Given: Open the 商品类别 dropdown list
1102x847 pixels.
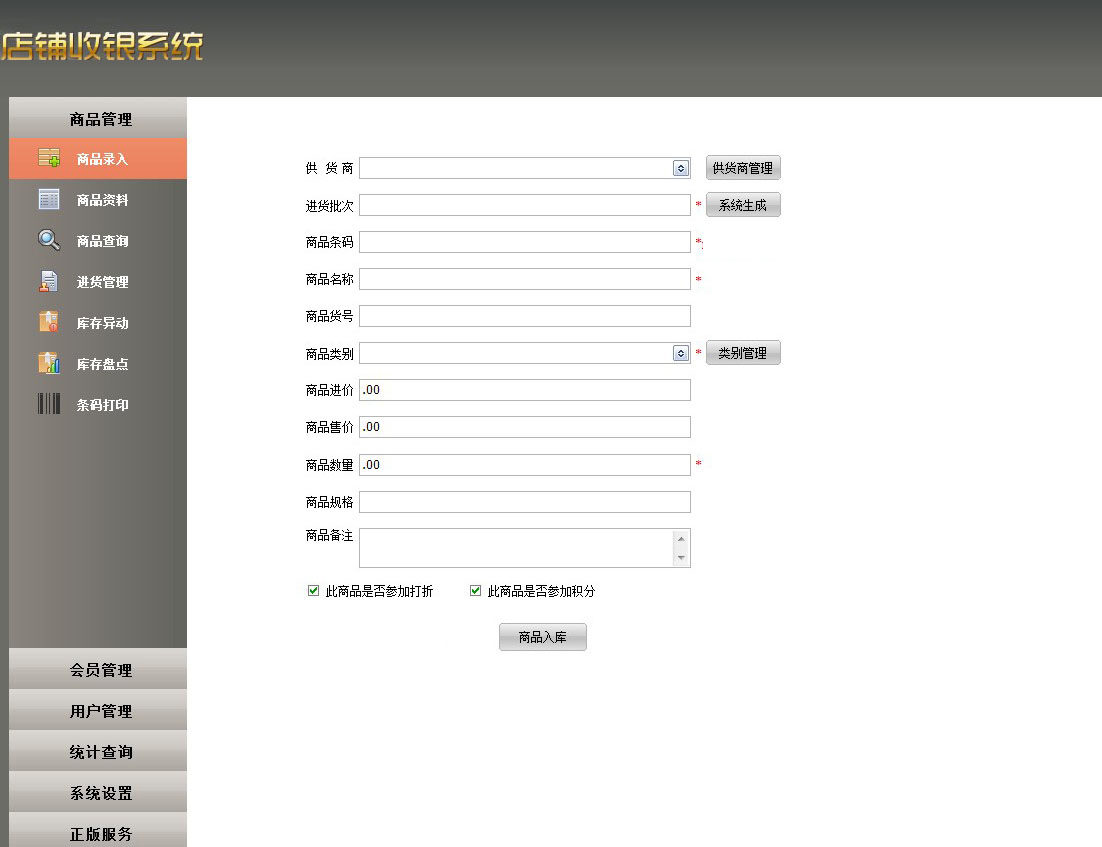Looking at the screenshot, I should (x=680, y=353).
